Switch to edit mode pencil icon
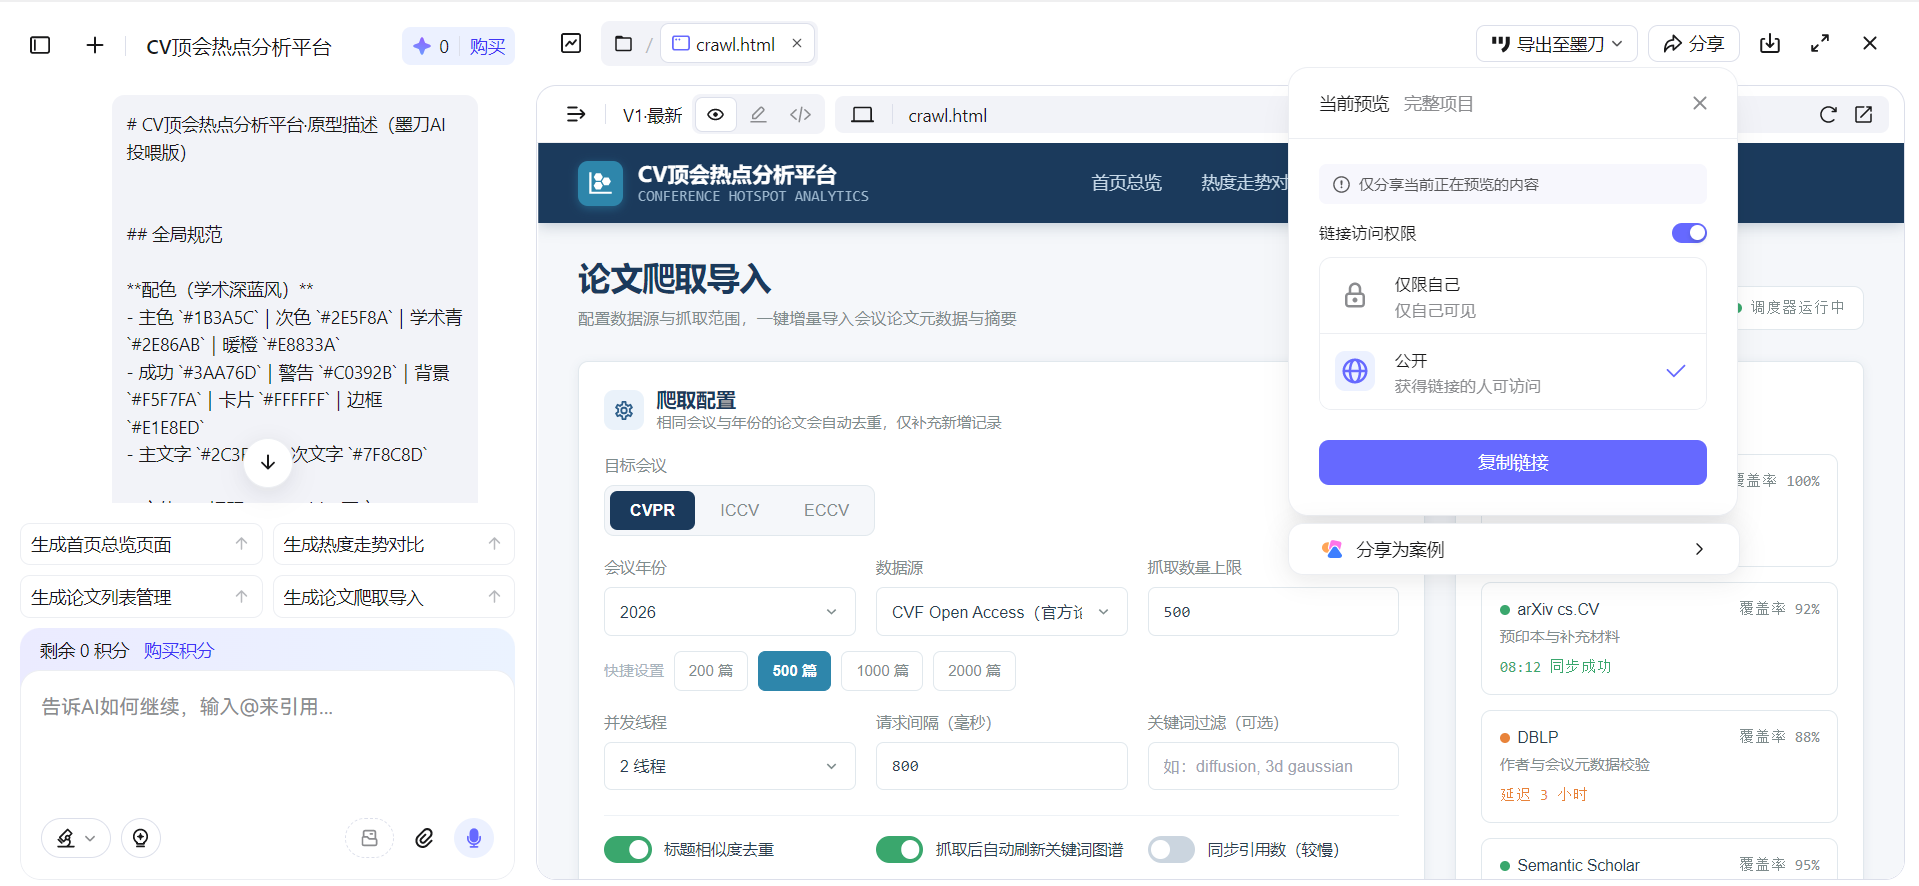Screen dimensions: 1919x886 click(758, 115)
